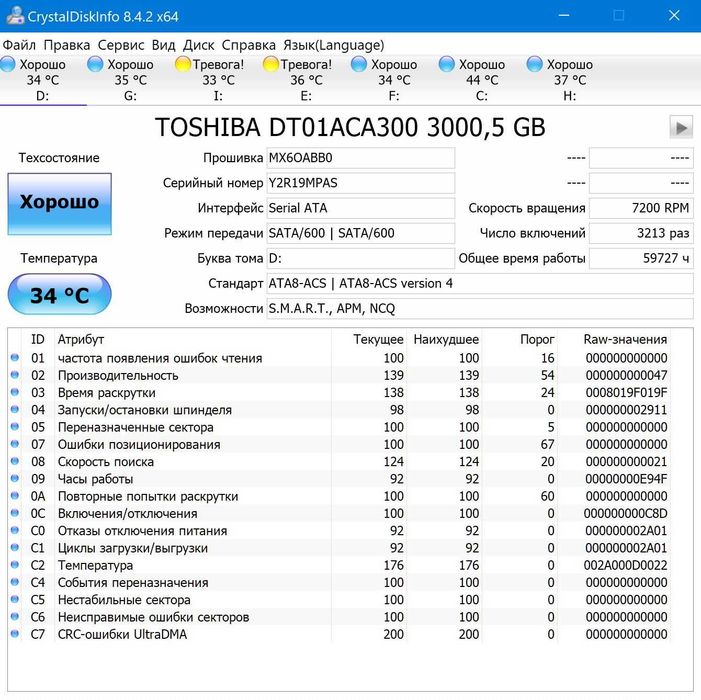
Task: Open the Вид menu
Action: click(x=163, y=45)
